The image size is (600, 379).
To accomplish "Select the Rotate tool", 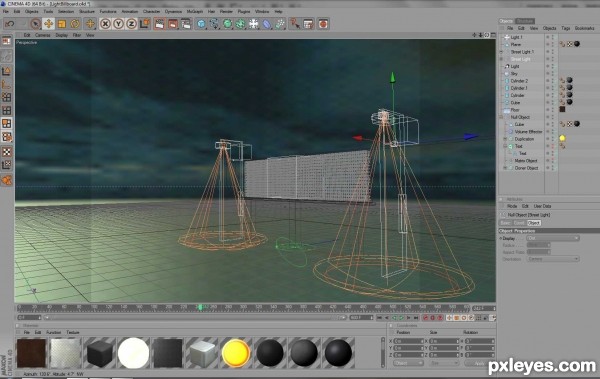I will coord(75,24).
